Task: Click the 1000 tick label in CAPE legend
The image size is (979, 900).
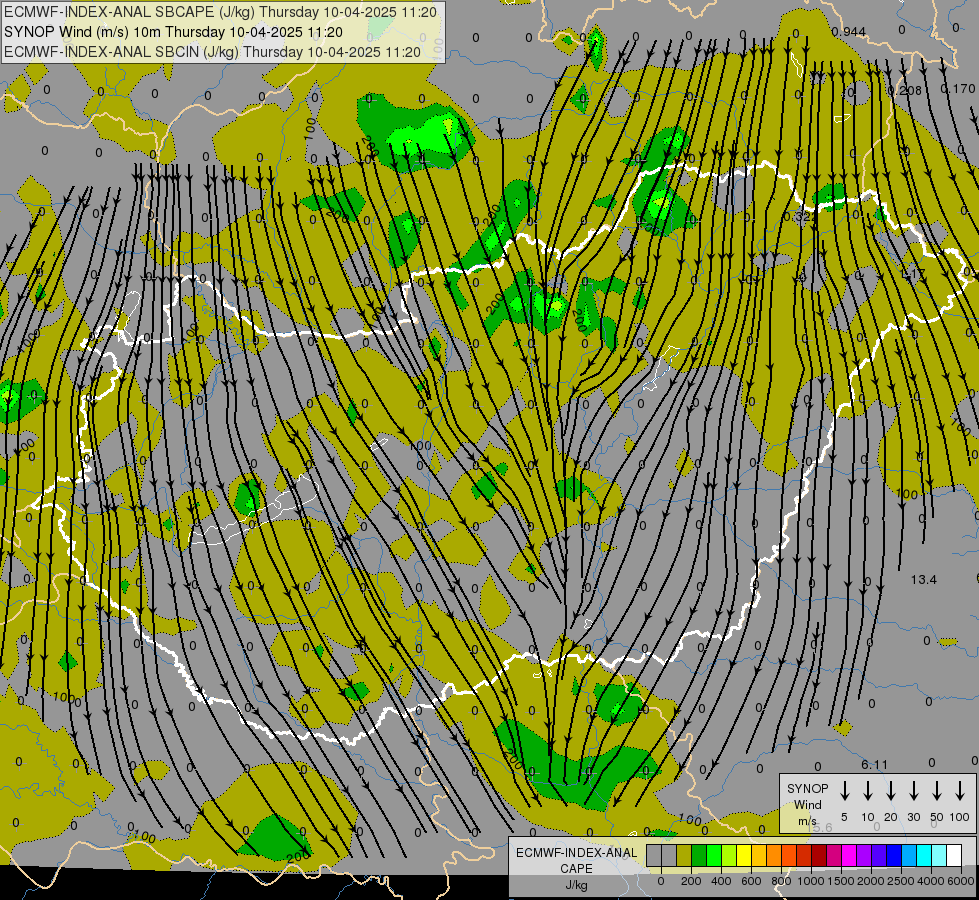Action: click(x=810, y=881)
